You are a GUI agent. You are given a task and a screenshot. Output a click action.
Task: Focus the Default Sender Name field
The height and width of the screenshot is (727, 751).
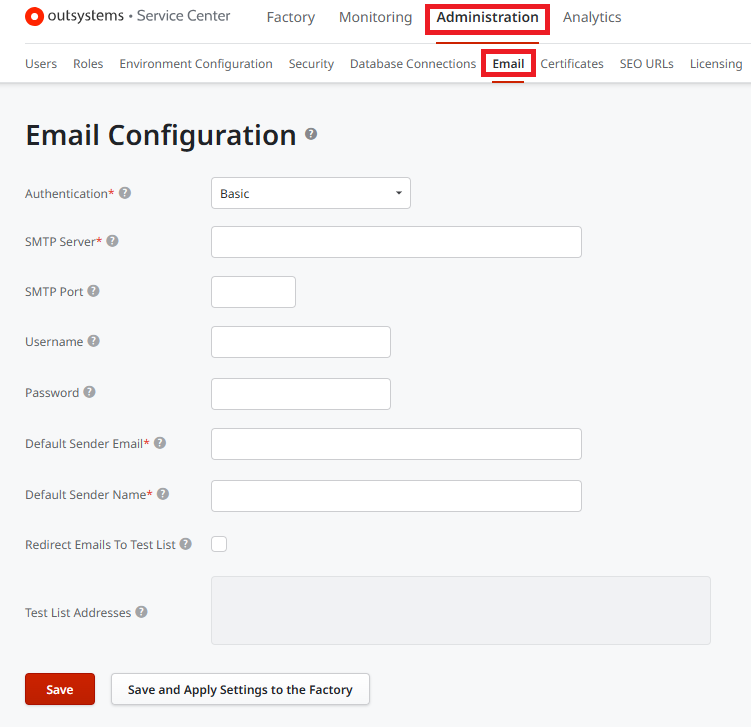tap(396, 495)
